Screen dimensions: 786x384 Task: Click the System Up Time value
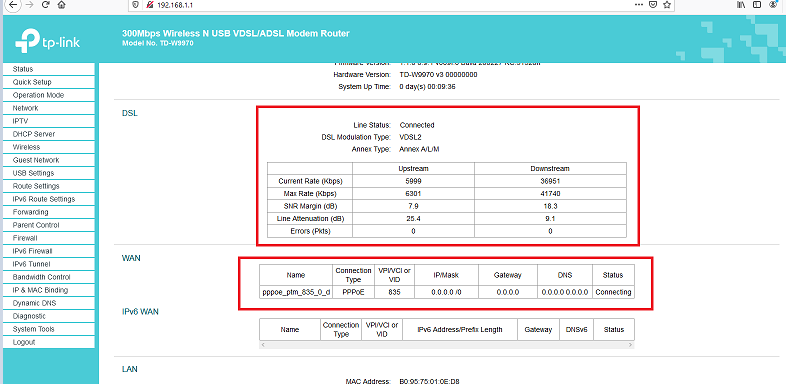click(427, 87)
